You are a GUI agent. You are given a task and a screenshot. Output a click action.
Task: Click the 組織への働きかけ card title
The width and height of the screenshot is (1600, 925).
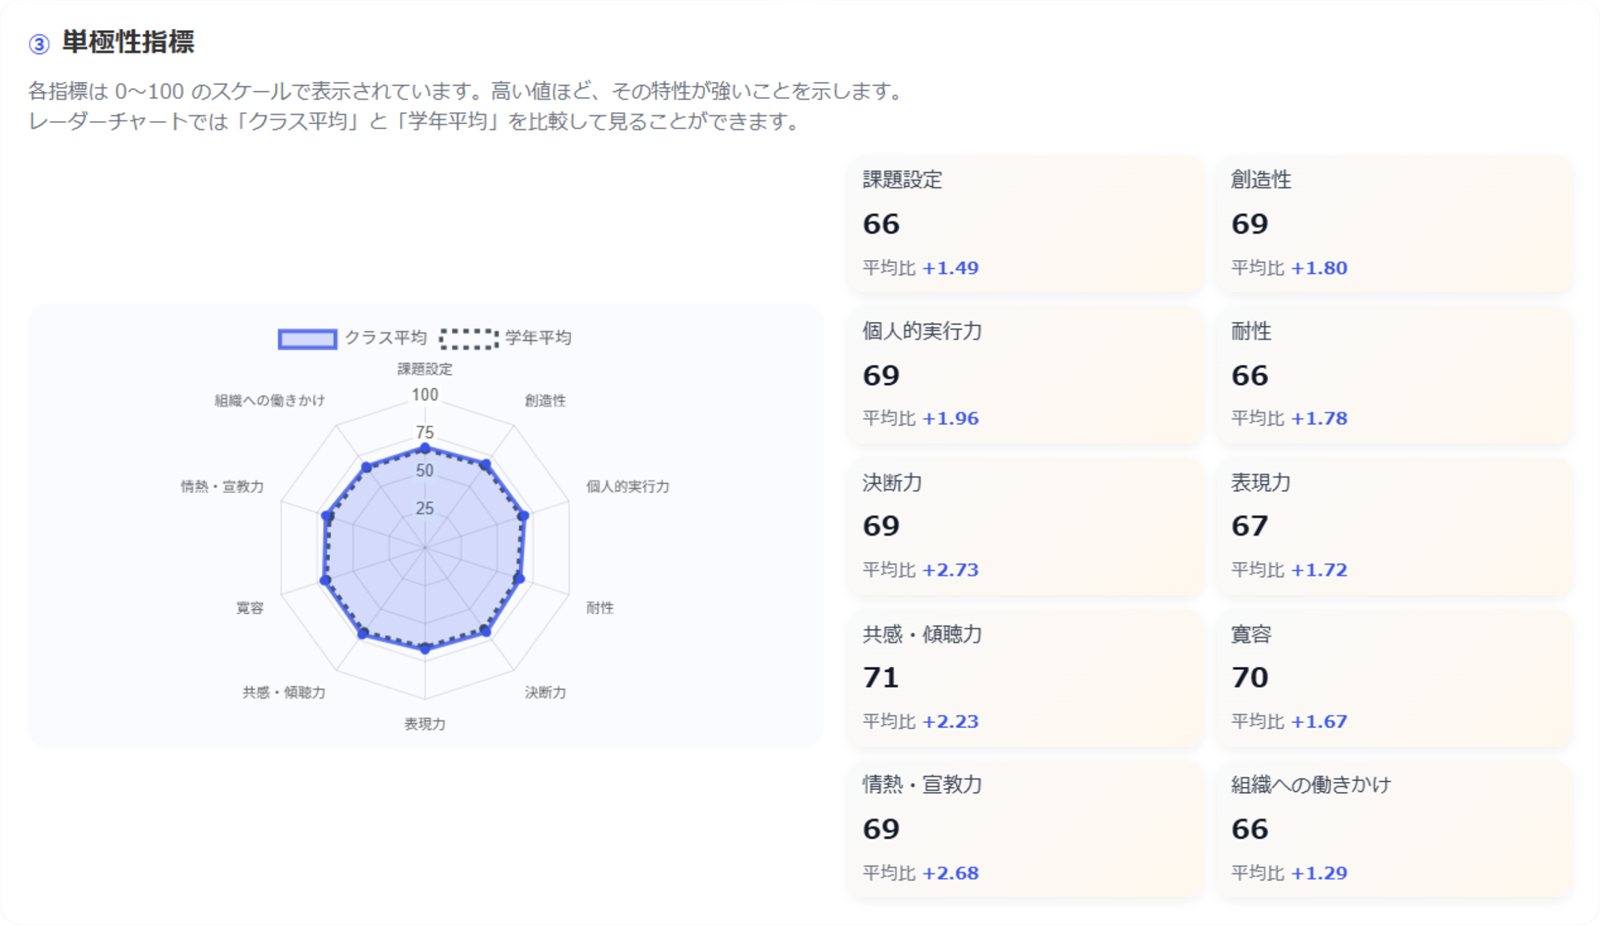pyautogui.click(x=1311, y=785)
